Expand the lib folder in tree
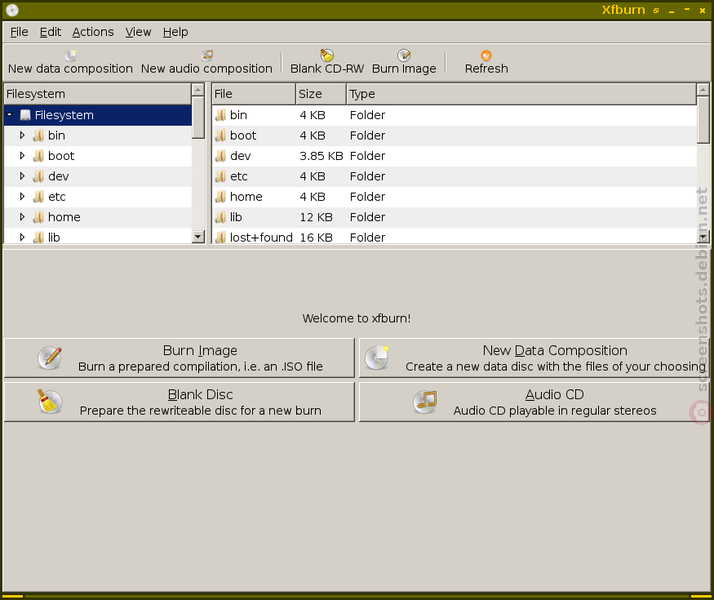 tap(22, 237)
